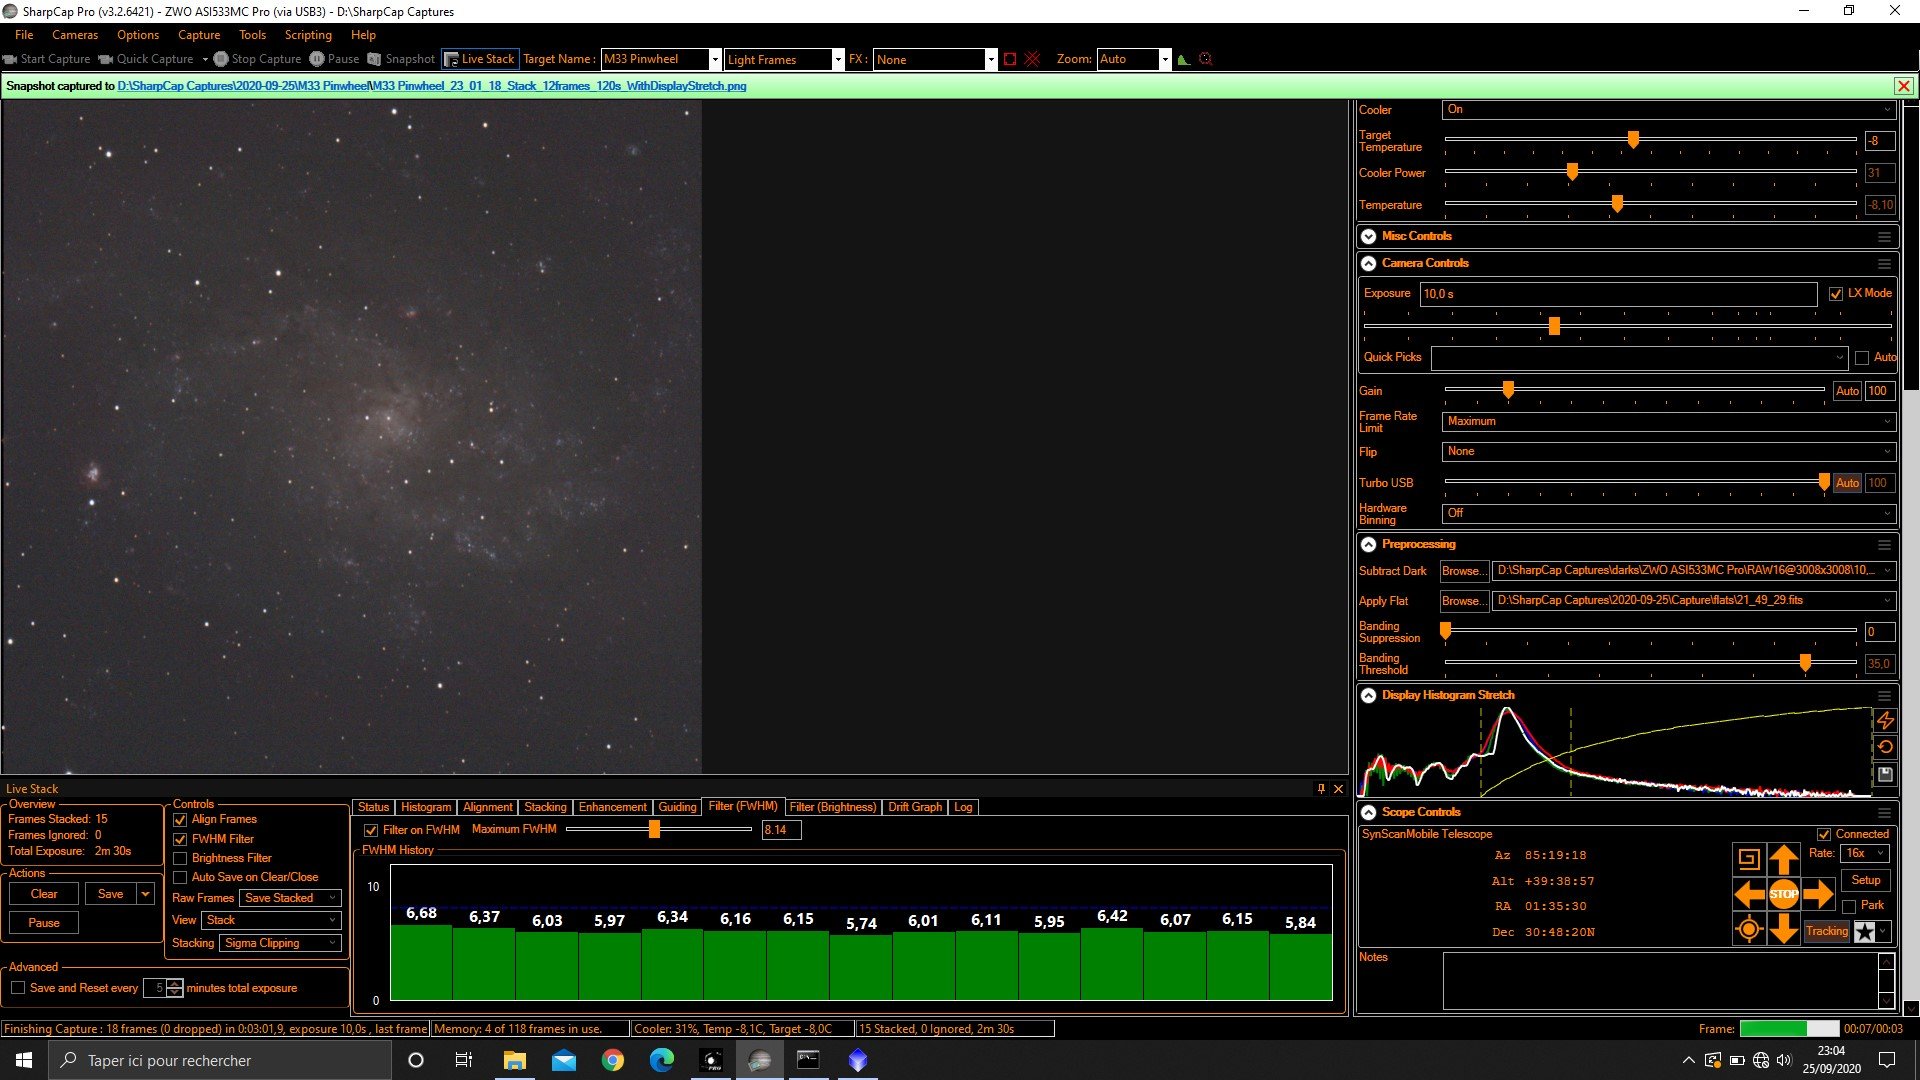
Task: Switch to the Drift Graph tab
Action: tap(915, 808)
